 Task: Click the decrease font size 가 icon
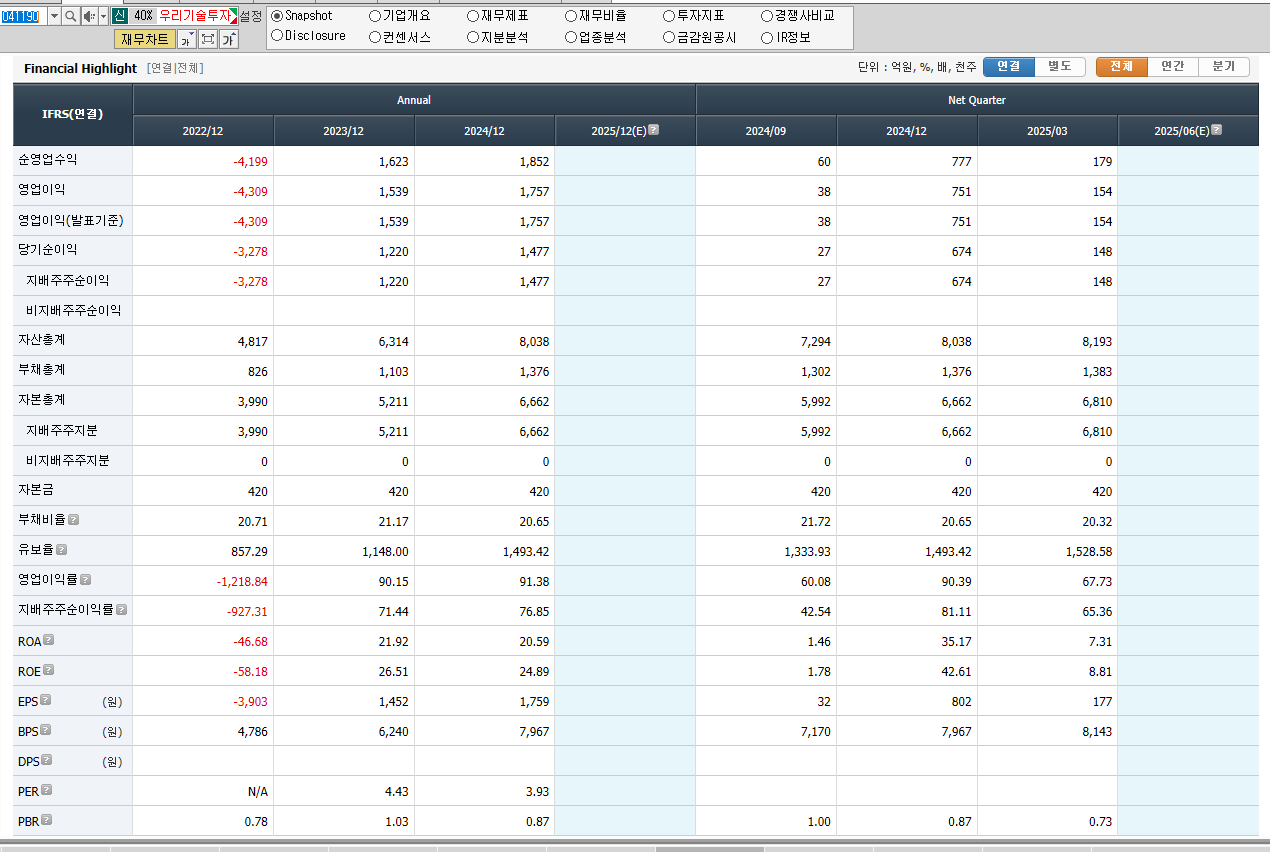click(187, 39)
